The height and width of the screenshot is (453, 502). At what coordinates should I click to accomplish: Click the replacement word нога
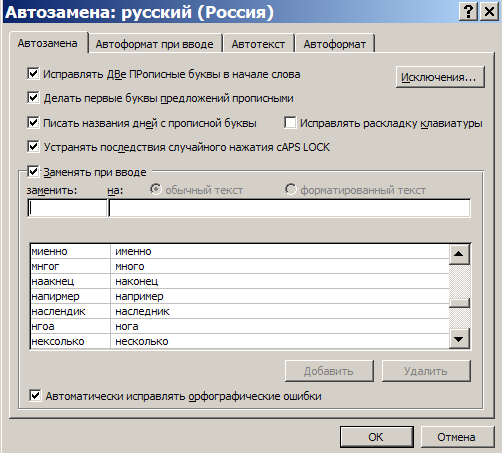coord(127,326)
